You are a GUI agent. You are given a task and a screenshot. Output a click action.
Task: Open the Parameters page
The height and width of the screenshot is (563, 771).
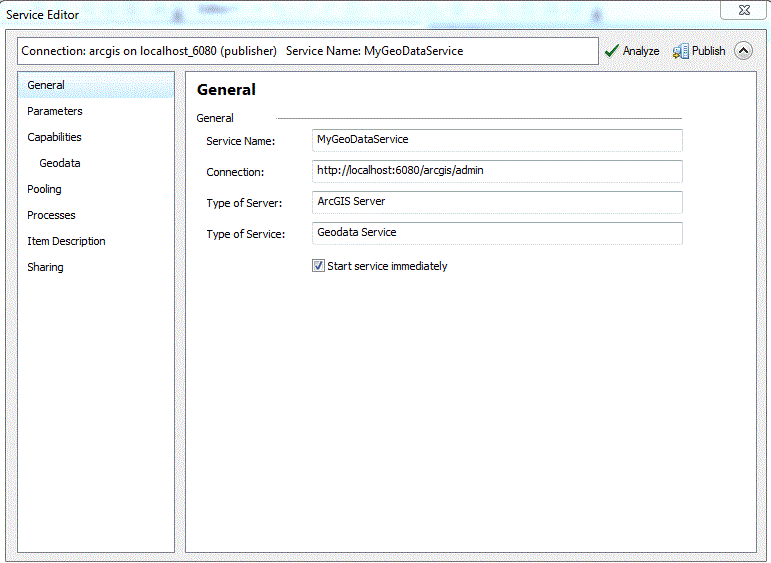pos(55,111)
